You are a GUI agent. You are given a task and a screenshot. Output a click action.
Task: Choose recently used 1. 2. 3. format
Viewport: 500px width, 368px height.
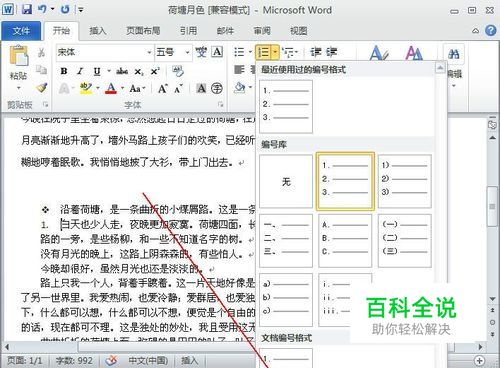[286, 106]
